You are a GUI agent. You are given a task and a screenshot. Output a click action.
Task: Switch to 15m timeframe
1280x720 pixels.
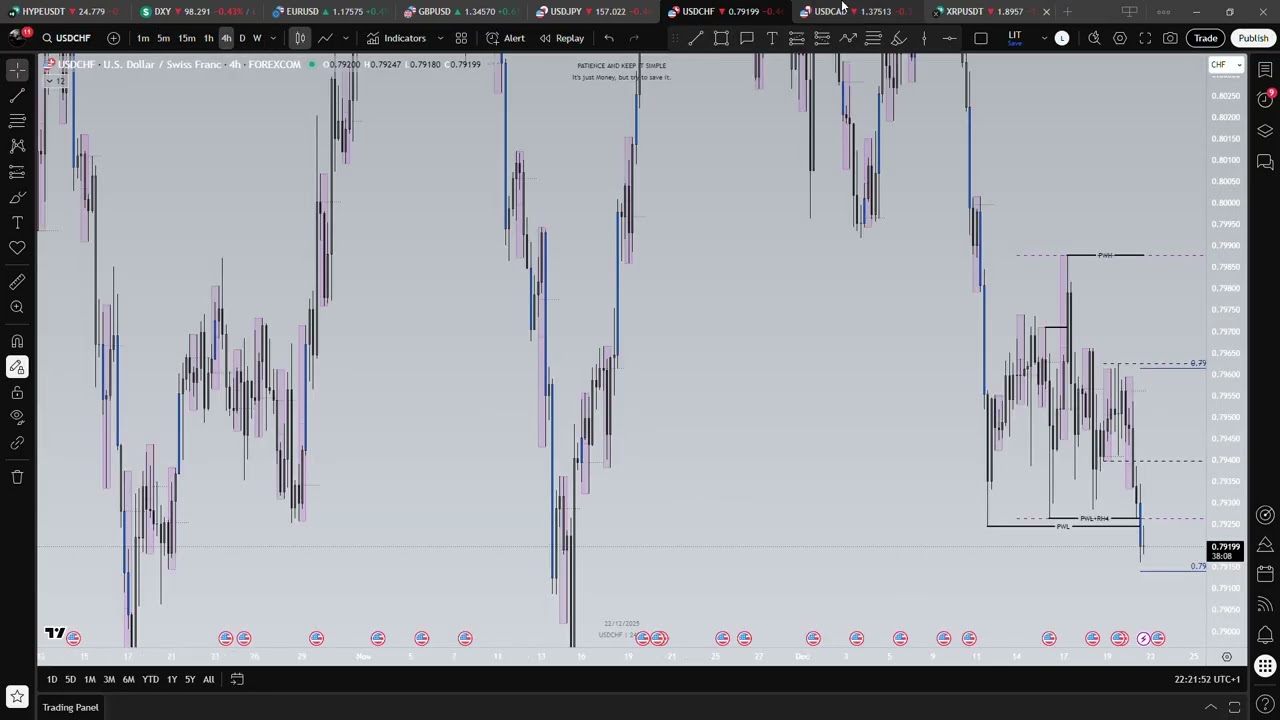[x=186, y=38]
